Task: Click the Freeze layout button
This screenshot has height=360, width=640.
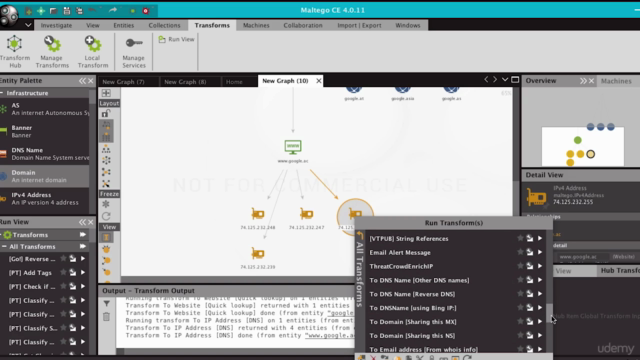Action: click(109, 194)
